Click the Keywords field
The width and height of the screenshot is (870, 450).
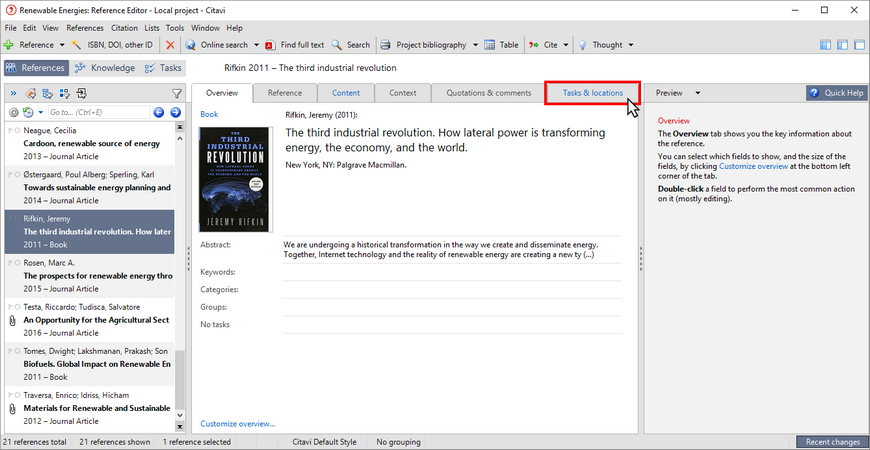[452, 272]
